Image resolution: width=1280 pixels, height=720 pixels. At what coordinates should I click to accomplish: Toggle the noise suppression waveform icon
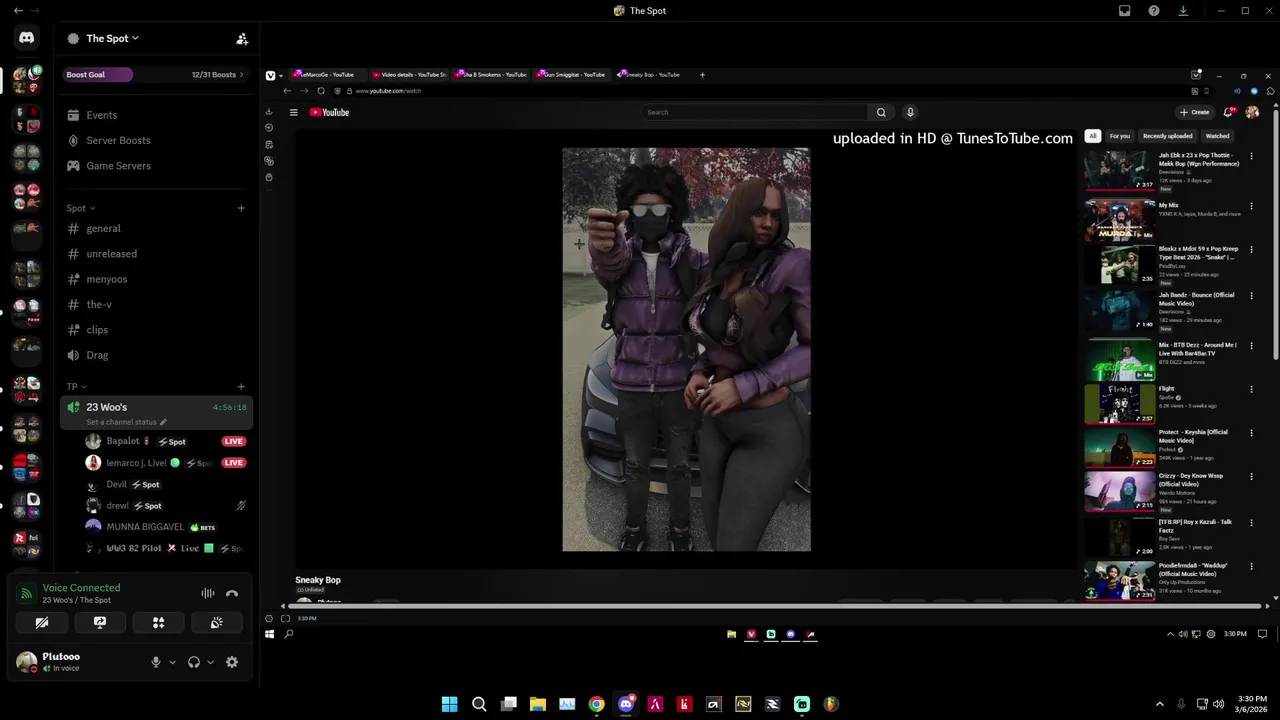(208, 593)
